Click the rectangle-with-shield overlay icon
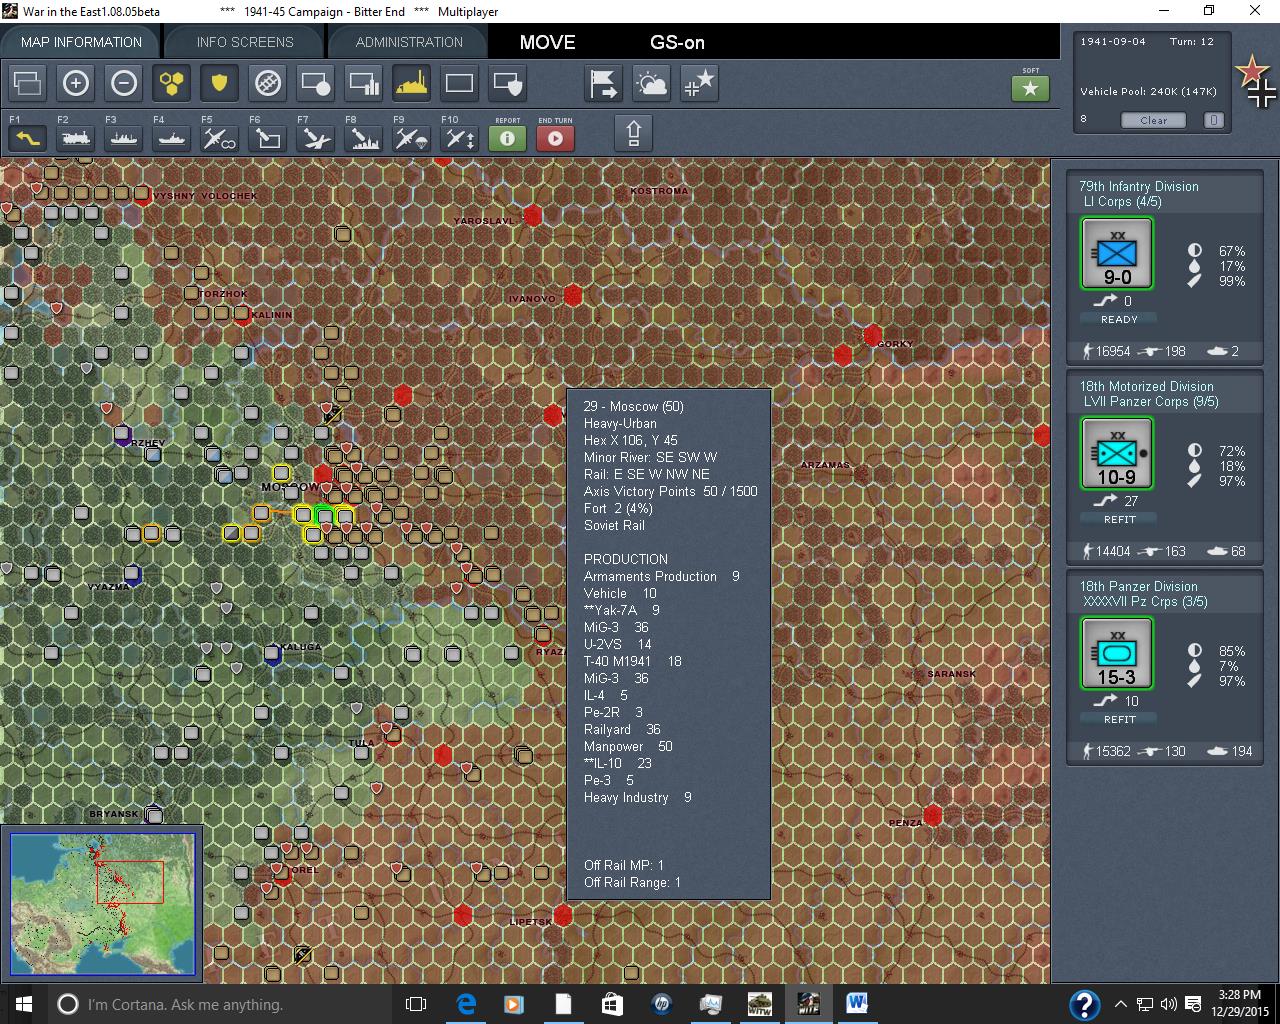 [507, 83]
